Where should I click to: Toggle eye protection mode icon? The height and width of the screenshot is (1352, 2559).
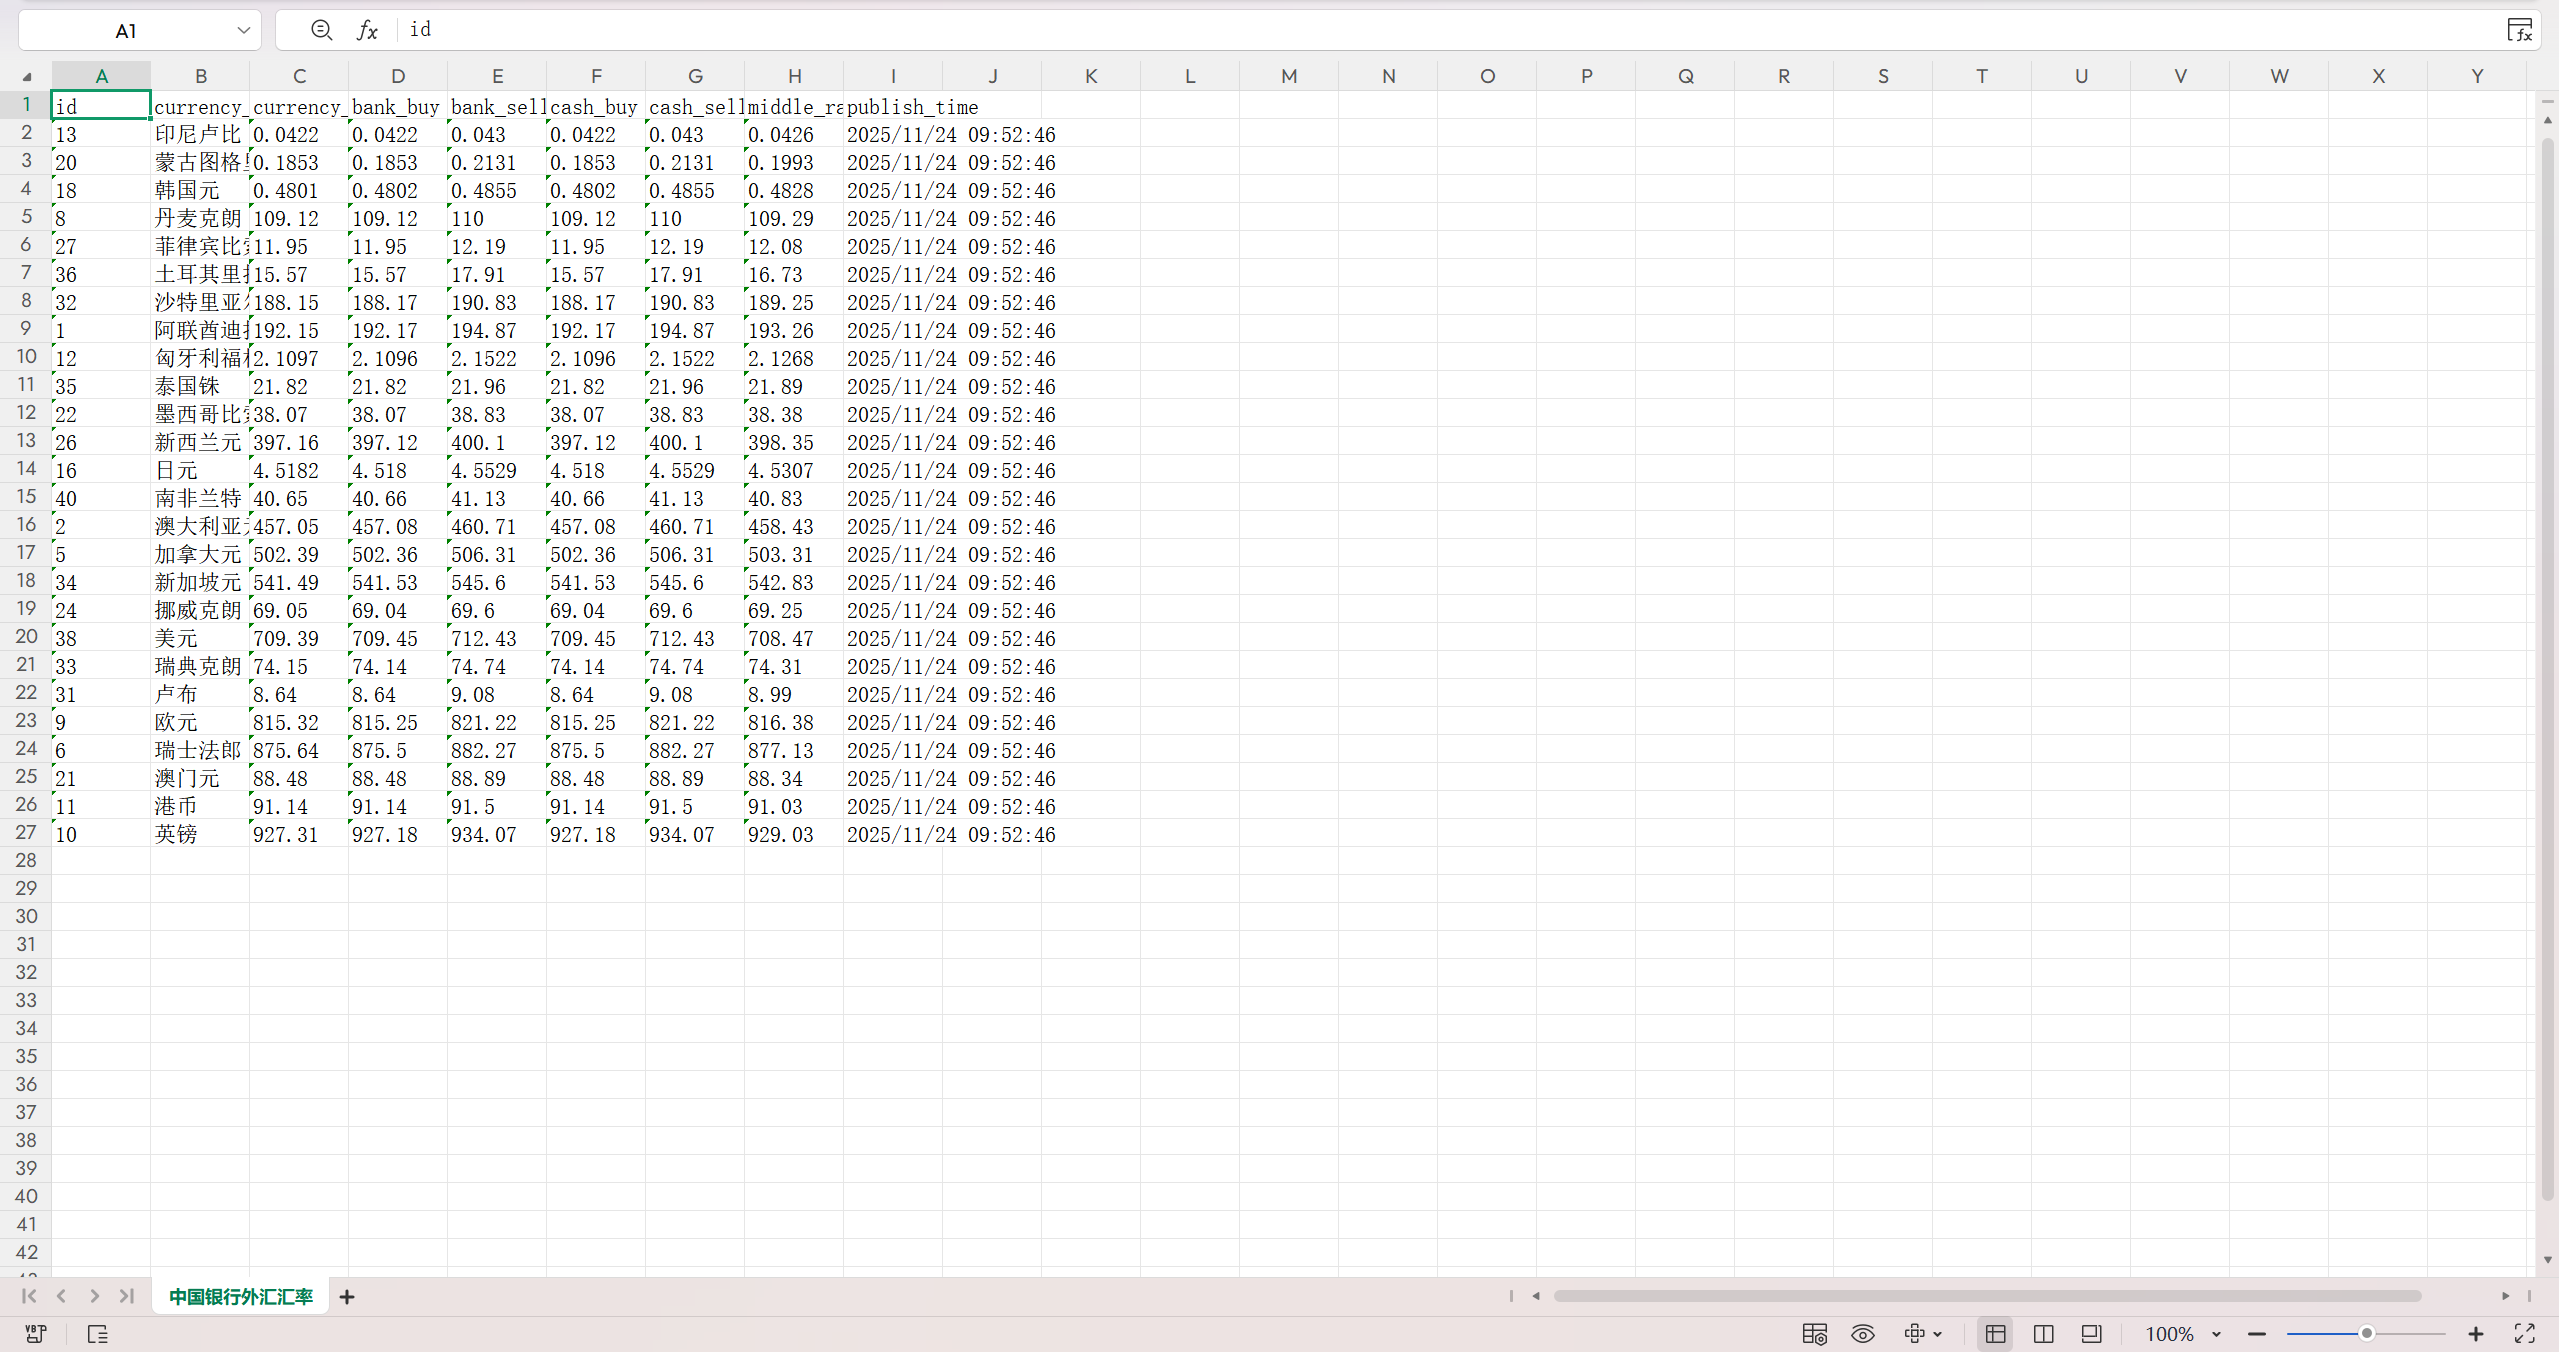[x=1863, y=1333]
